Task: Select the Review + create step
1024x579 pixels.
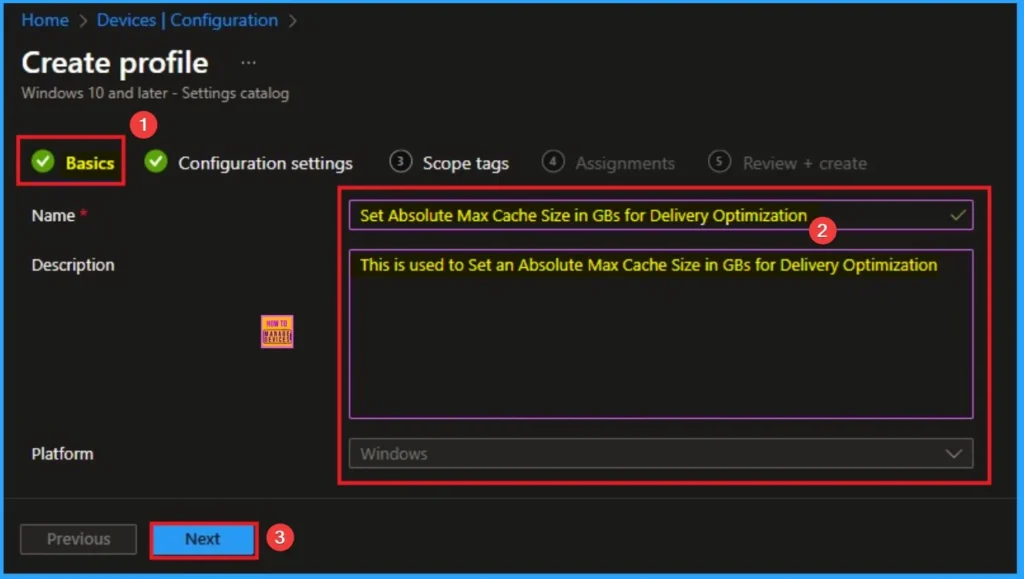Action: (x=804, y=163)
